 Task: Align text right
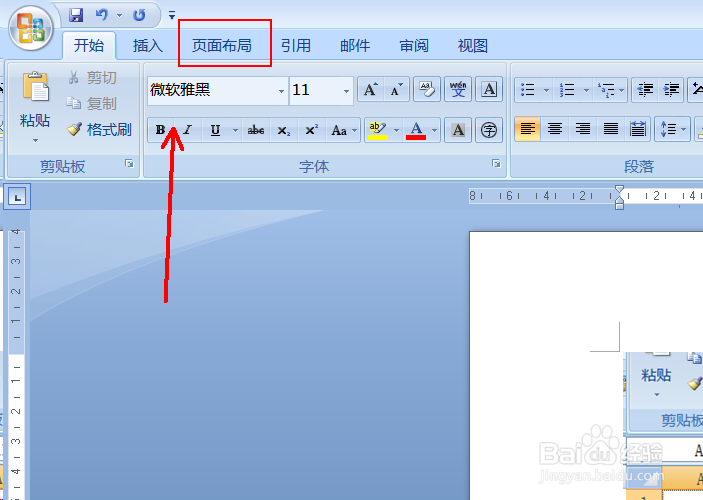582,129
